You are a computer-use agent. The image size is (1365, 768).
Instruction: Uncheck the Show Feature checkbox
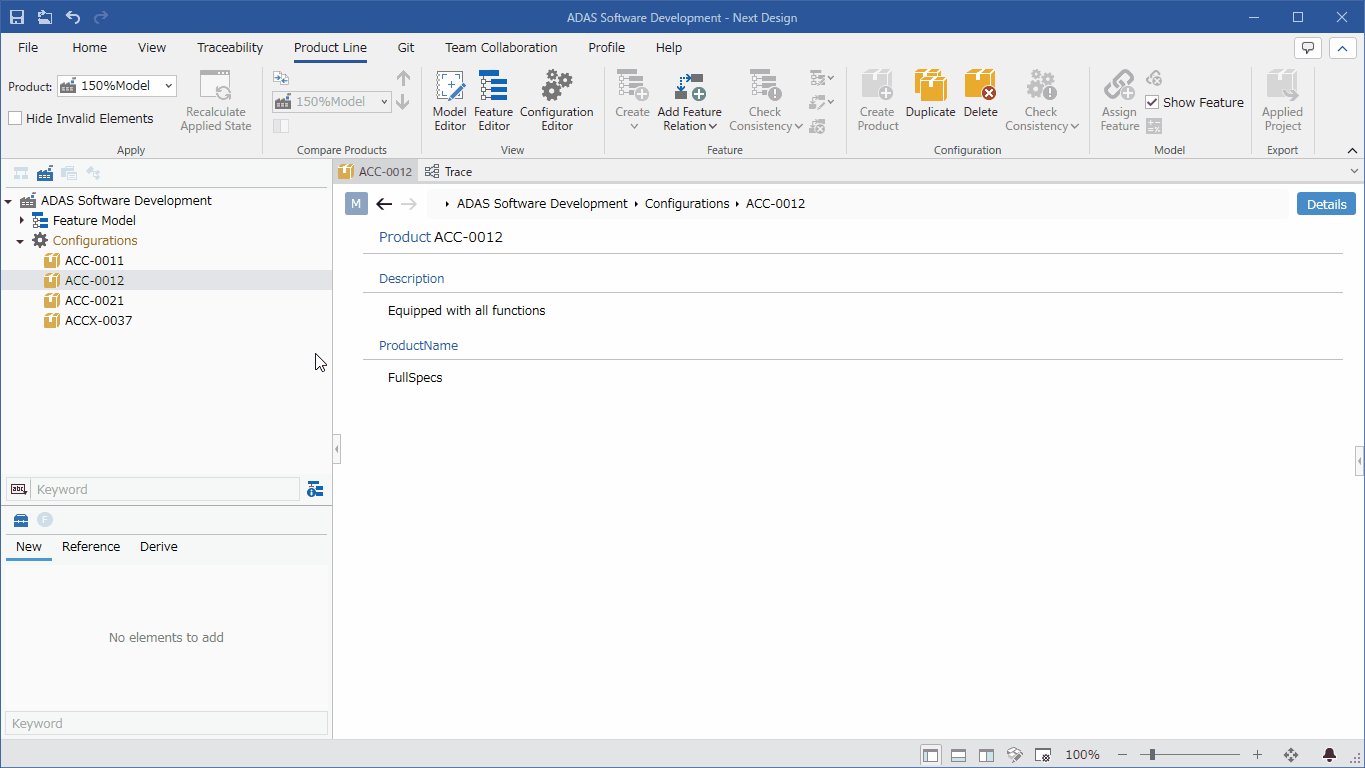tap(1152, 102)
